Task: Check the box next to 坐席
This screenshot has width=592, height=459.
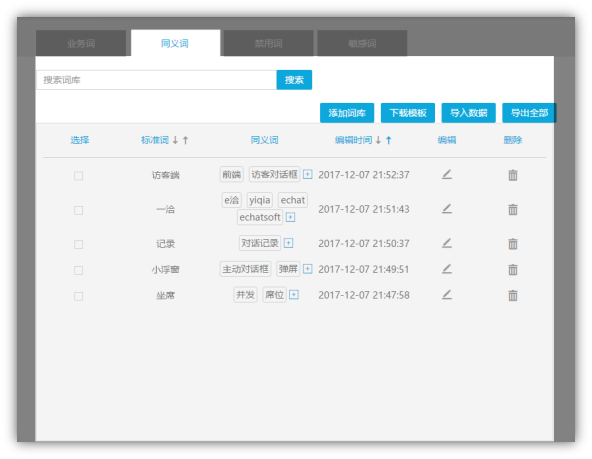Action: (79, 296)
